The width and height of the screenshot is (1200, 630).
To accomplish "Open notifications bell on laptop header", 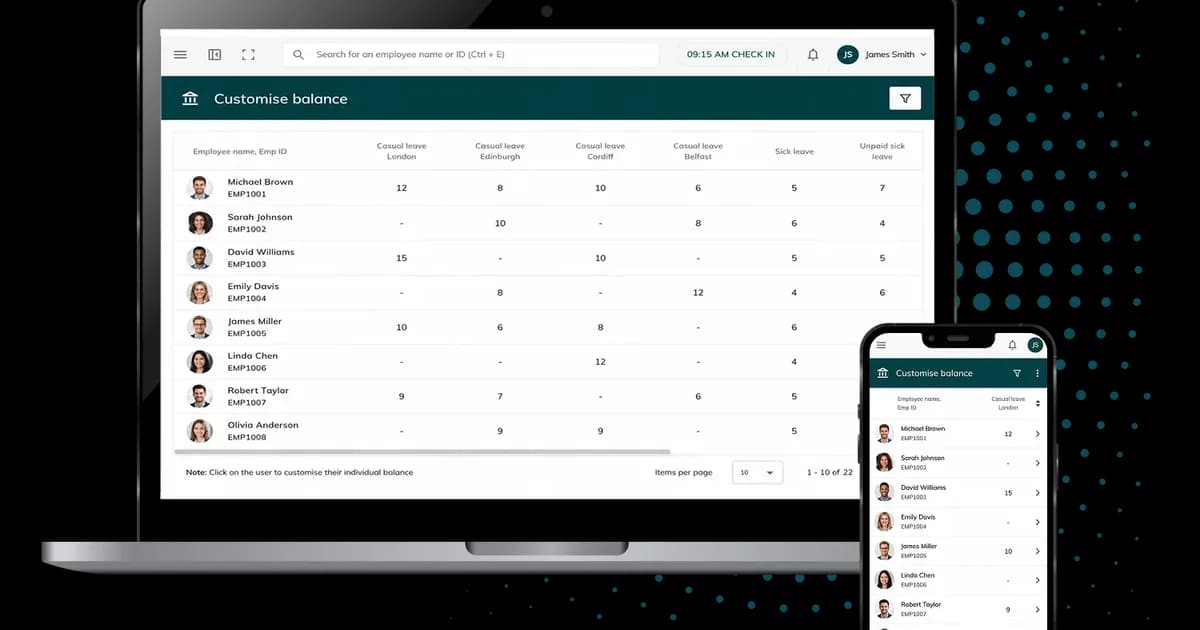I will [813, 55].
